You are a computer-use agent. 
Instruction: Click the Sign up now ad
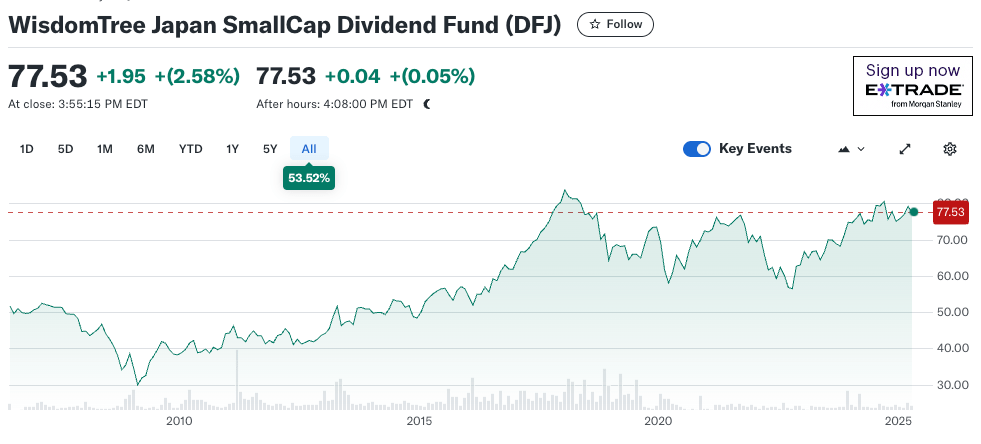tap(912, 71)
